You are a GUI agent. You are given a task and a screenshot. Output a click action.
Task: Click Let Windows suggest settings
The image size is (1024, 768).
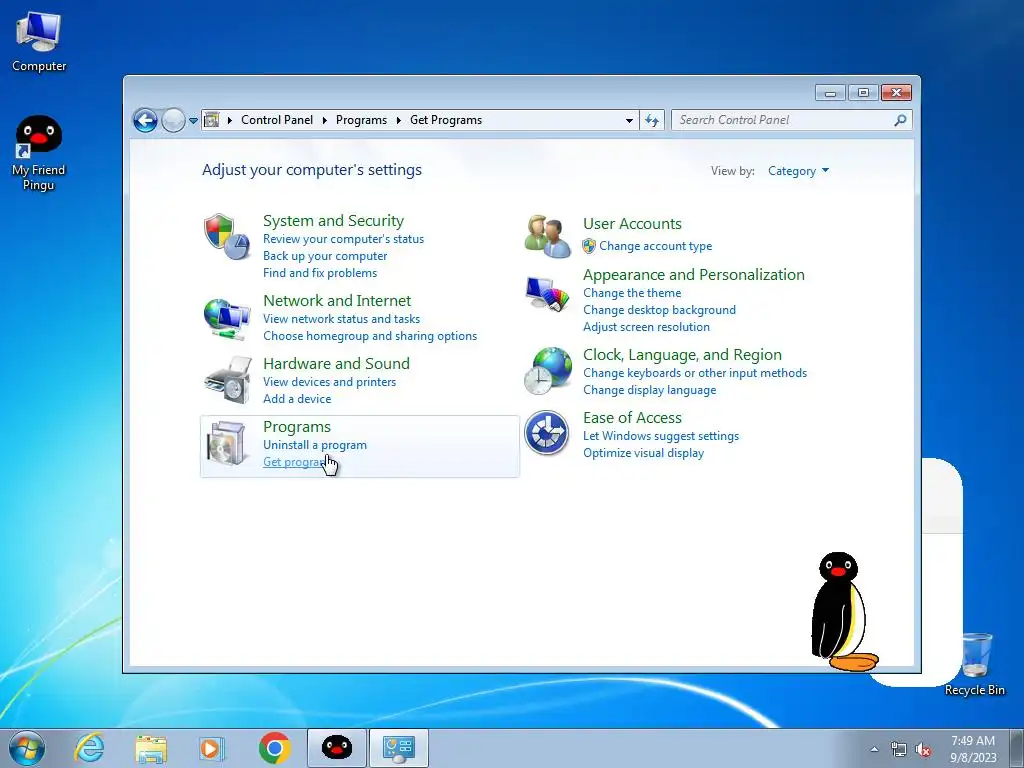point(661,436)
